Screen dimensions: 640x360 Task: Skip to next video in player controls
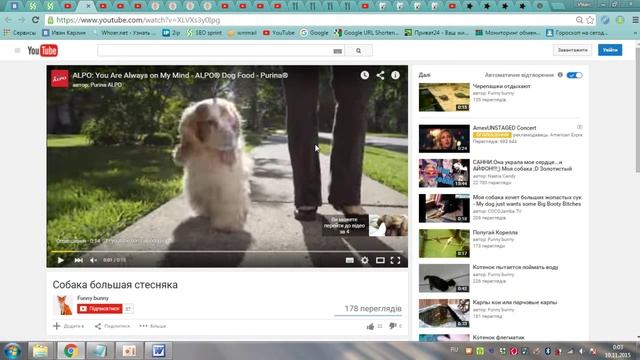click(x=78, y=260)
